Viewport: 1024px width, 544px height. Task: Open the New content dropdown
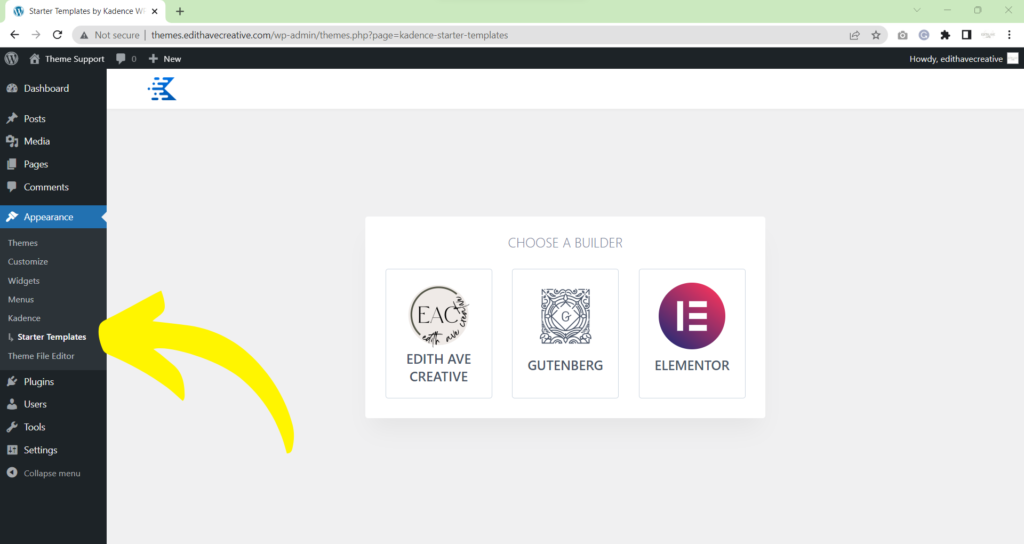click(x=165, y=59)
